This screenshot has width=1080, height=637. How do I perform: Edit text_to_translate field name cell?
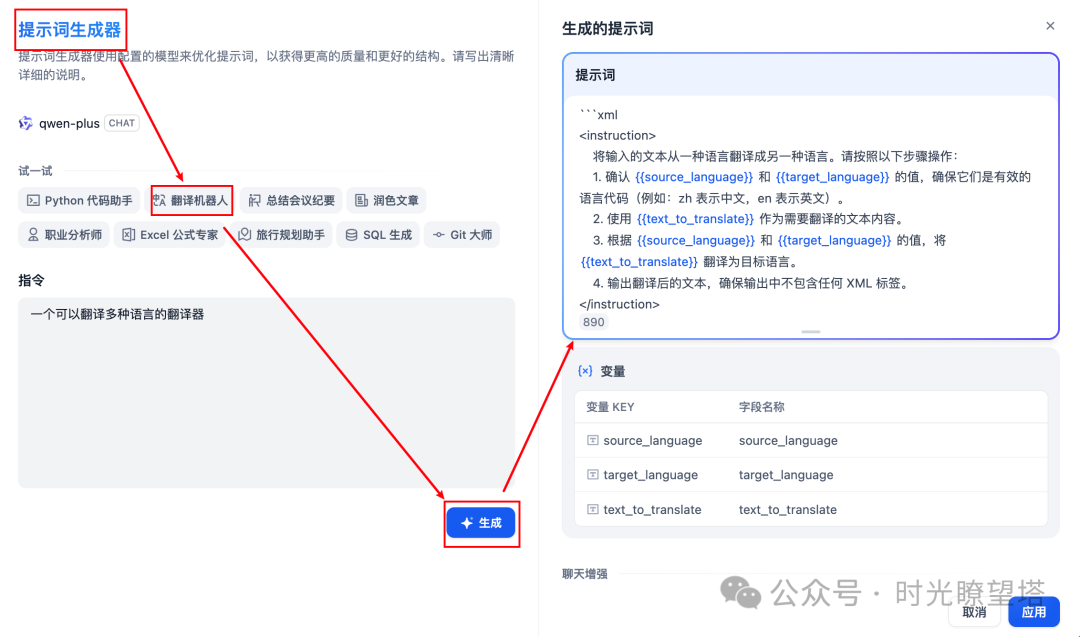(788, 510)
